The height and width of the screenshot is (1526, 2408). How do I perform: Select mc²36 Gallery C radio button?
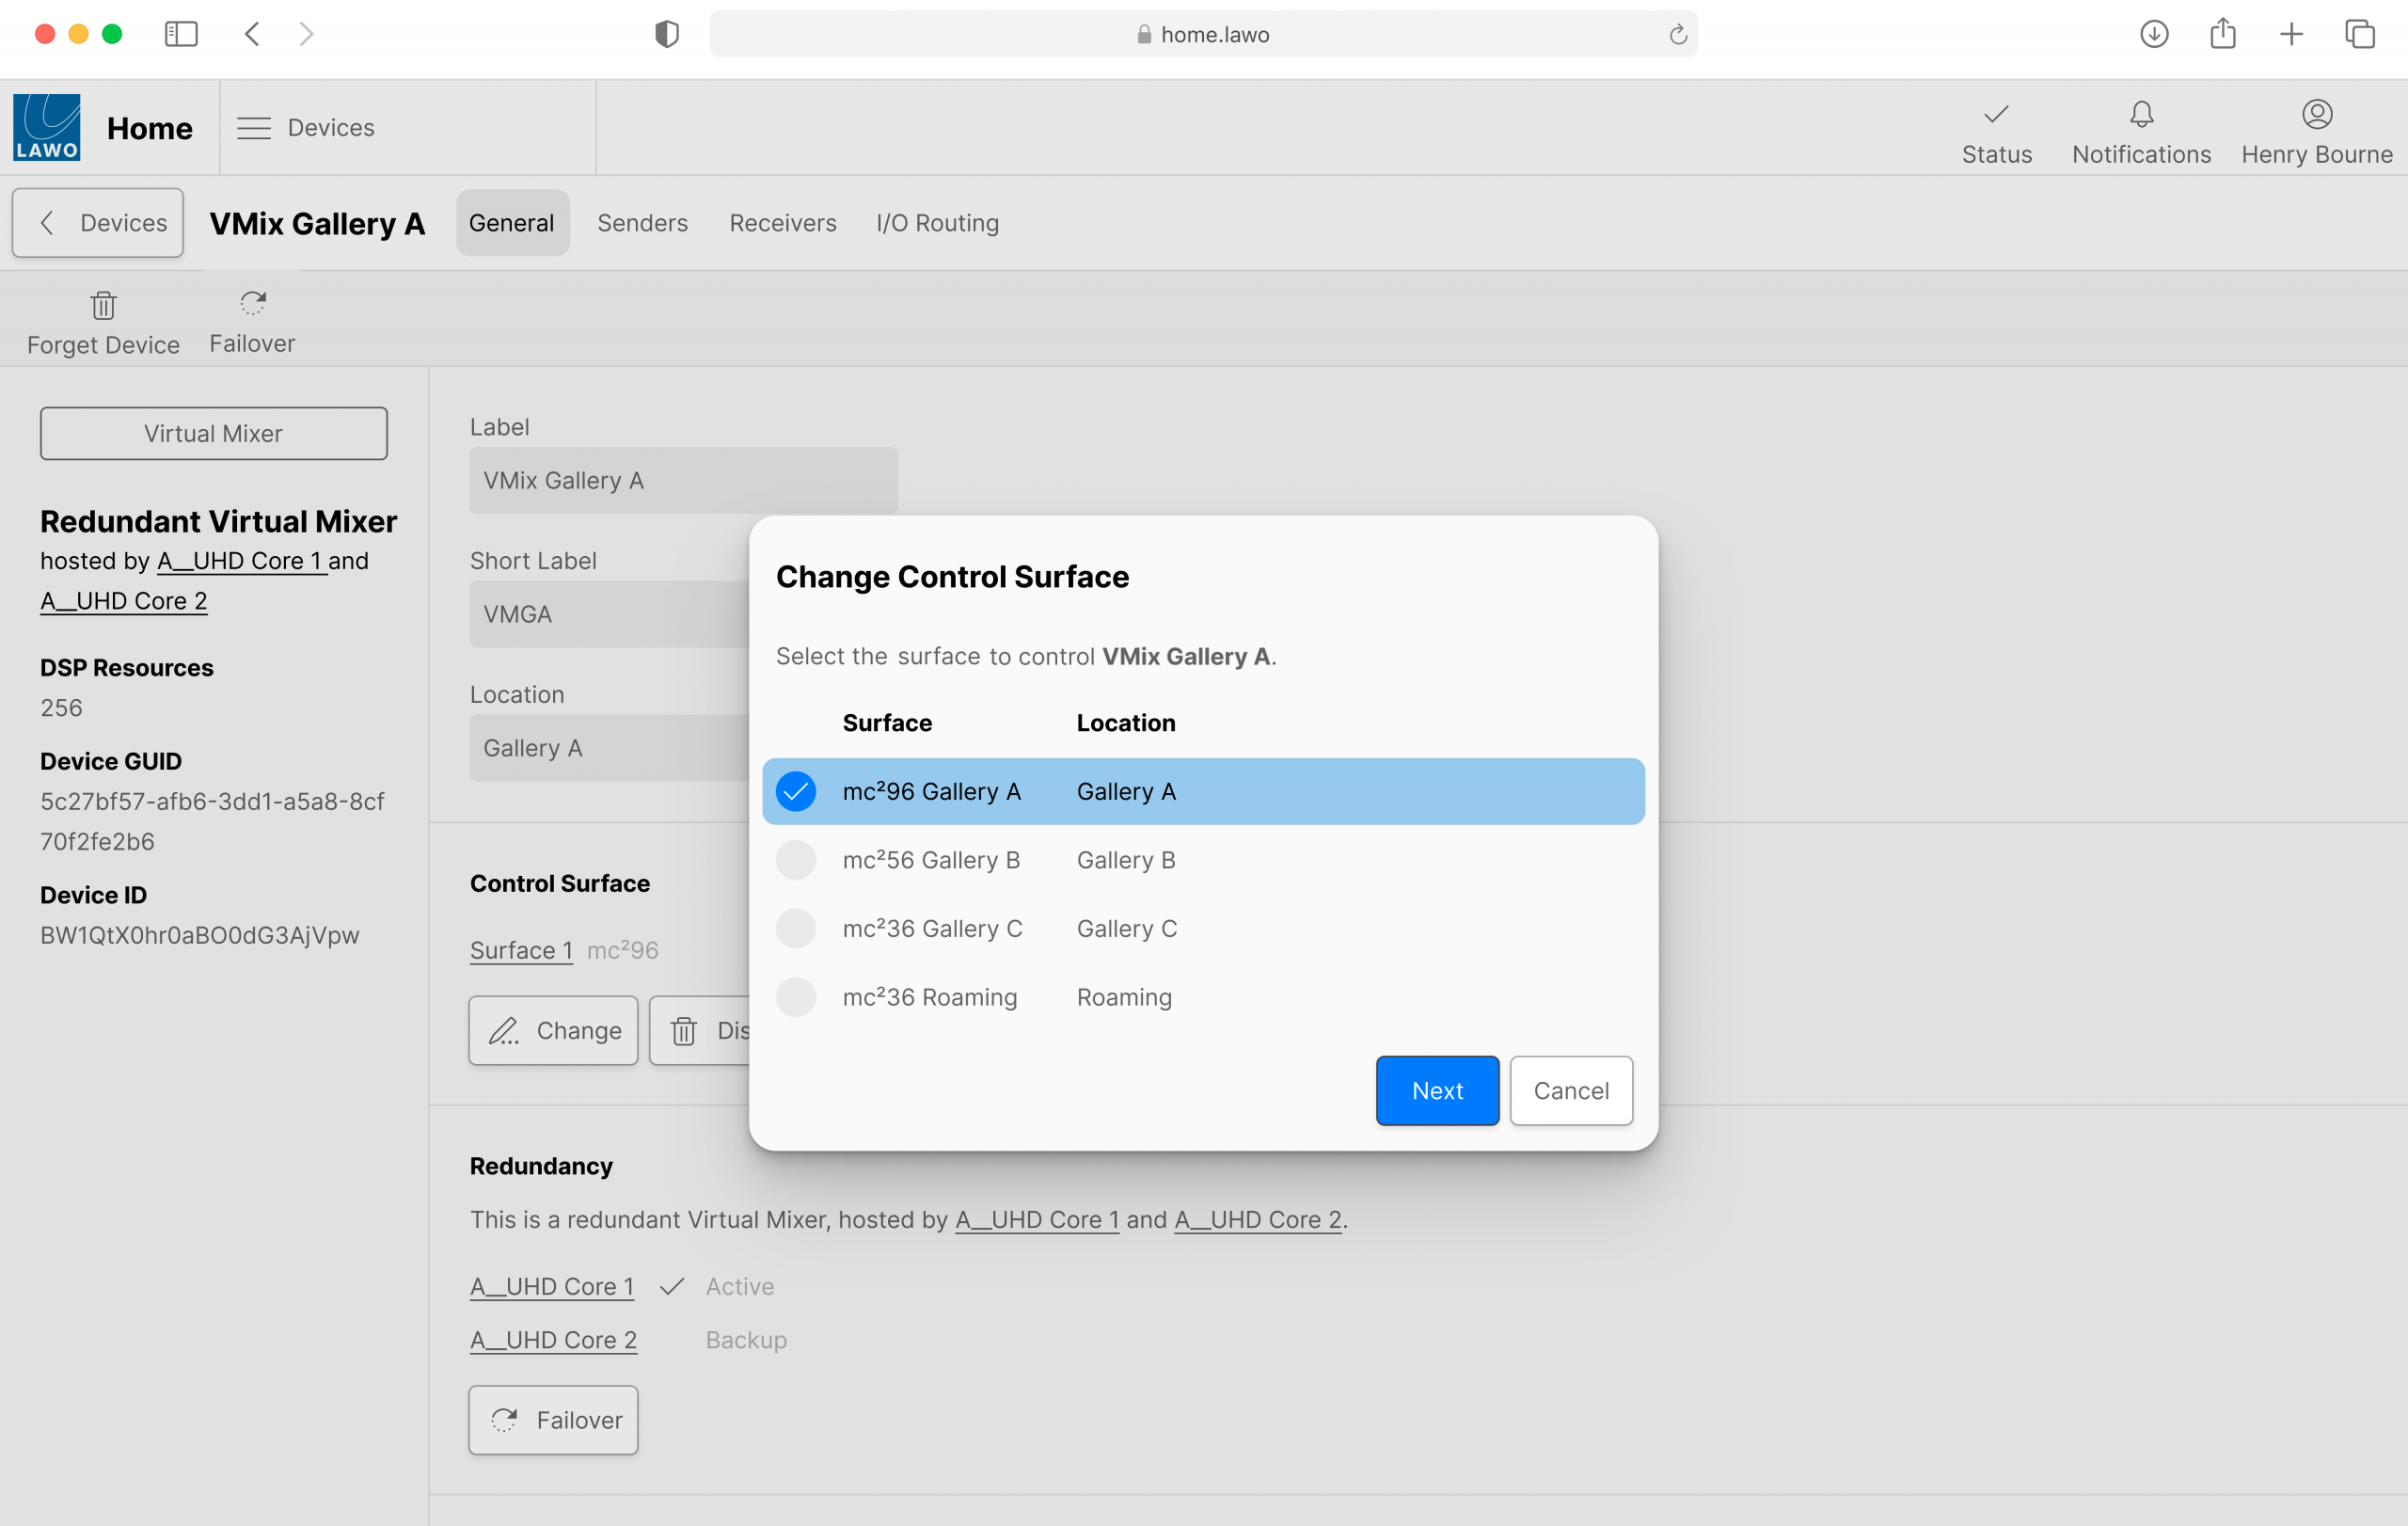[x=796, y=928]
